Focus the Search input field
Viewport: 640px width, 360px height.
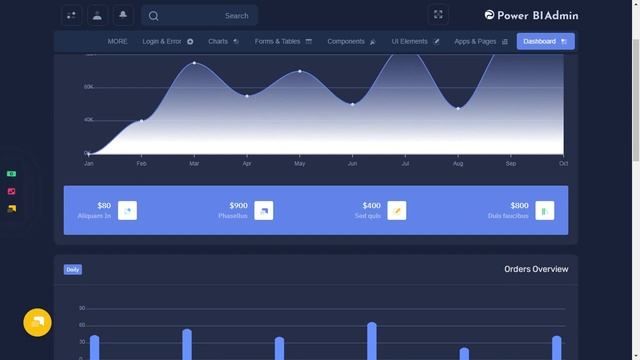pyautogui.click(x=200, y=16)
